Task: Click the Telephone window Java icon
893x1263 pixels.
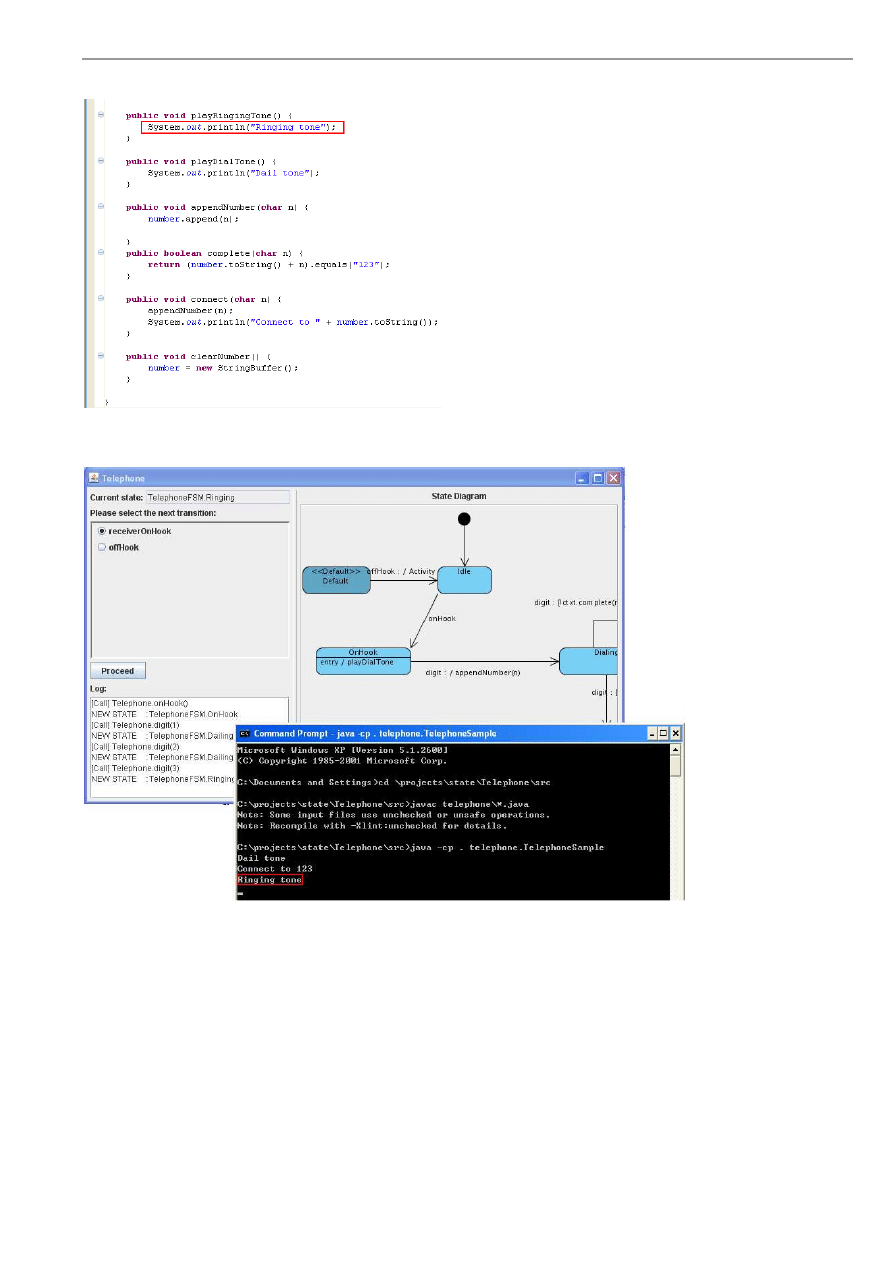Action: (93, 479)
